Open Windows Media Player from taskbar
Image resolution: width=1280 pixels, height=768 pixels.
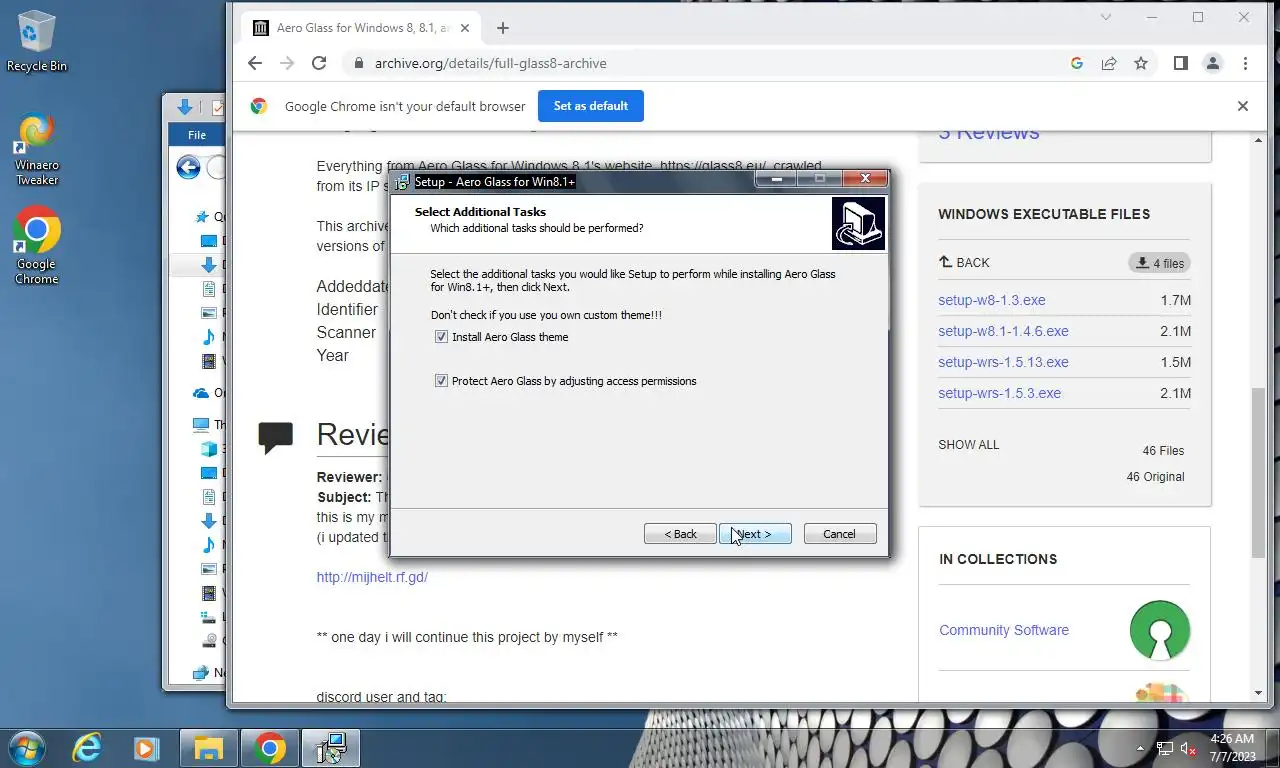tap(147, 748)
